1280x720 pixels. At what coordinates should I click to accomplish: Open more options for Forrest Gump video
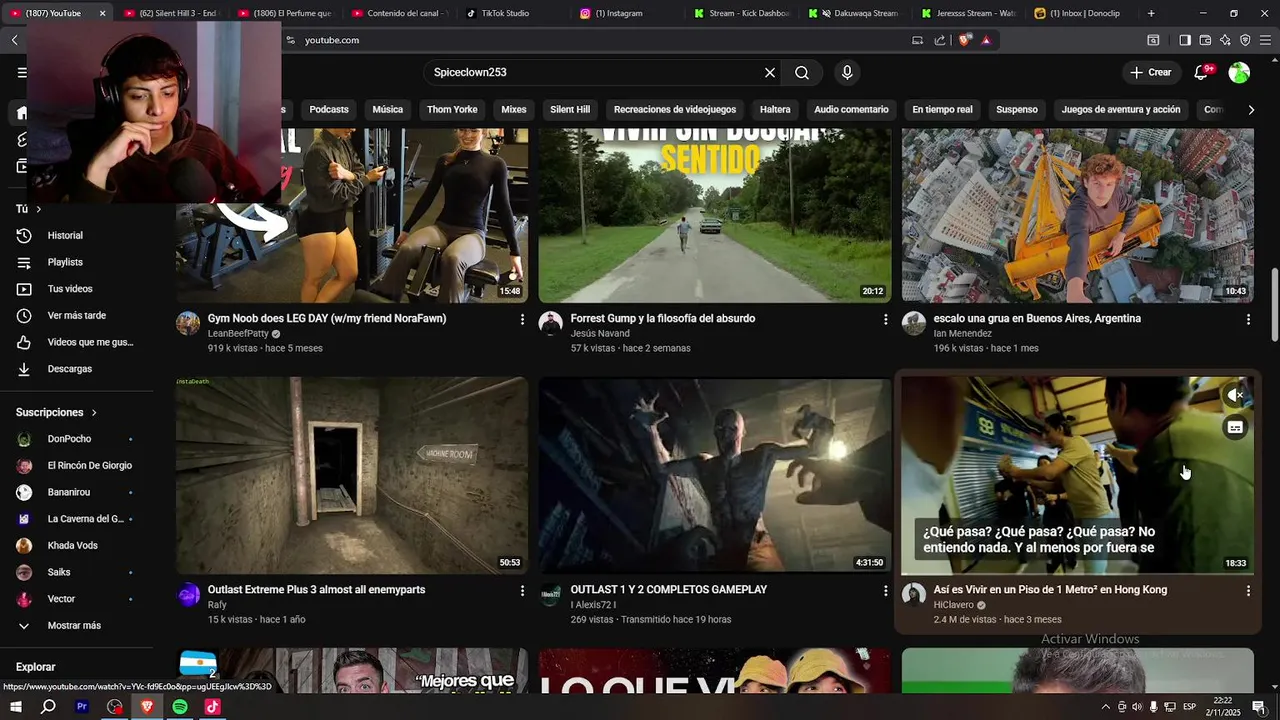click(885, 319)
